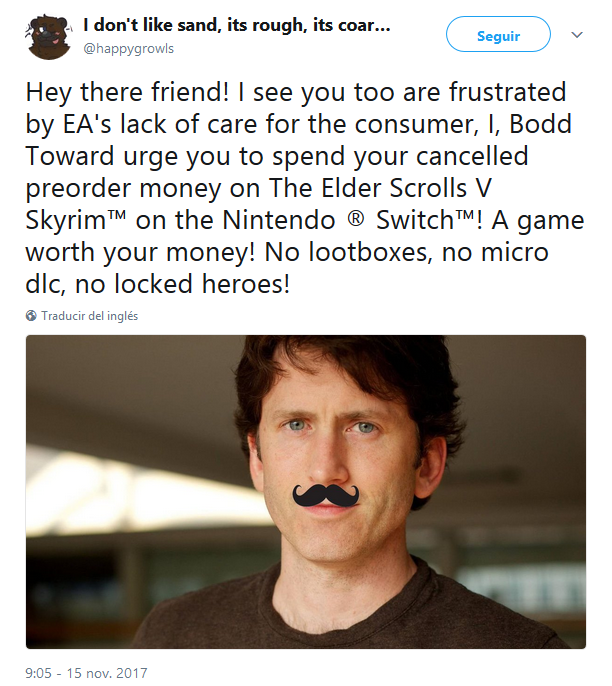Viewport: 612px width, 686px height.
Task: Open the tweet timestamp 9:05 - 15 nov. 2017
Action: point(87,672)
